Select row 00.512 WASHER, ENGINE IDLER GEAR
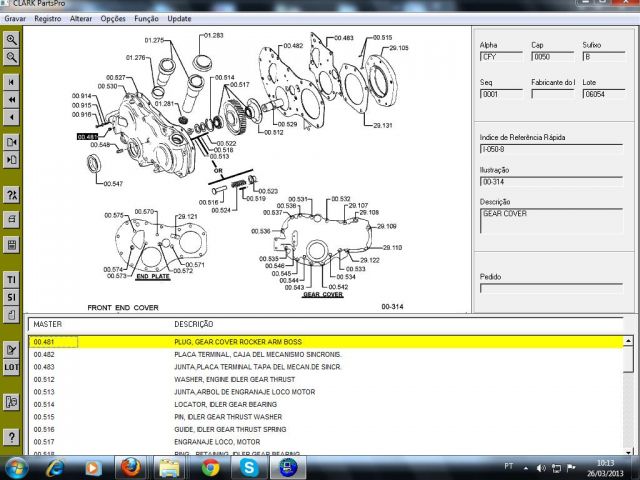 tap(326, 380)
